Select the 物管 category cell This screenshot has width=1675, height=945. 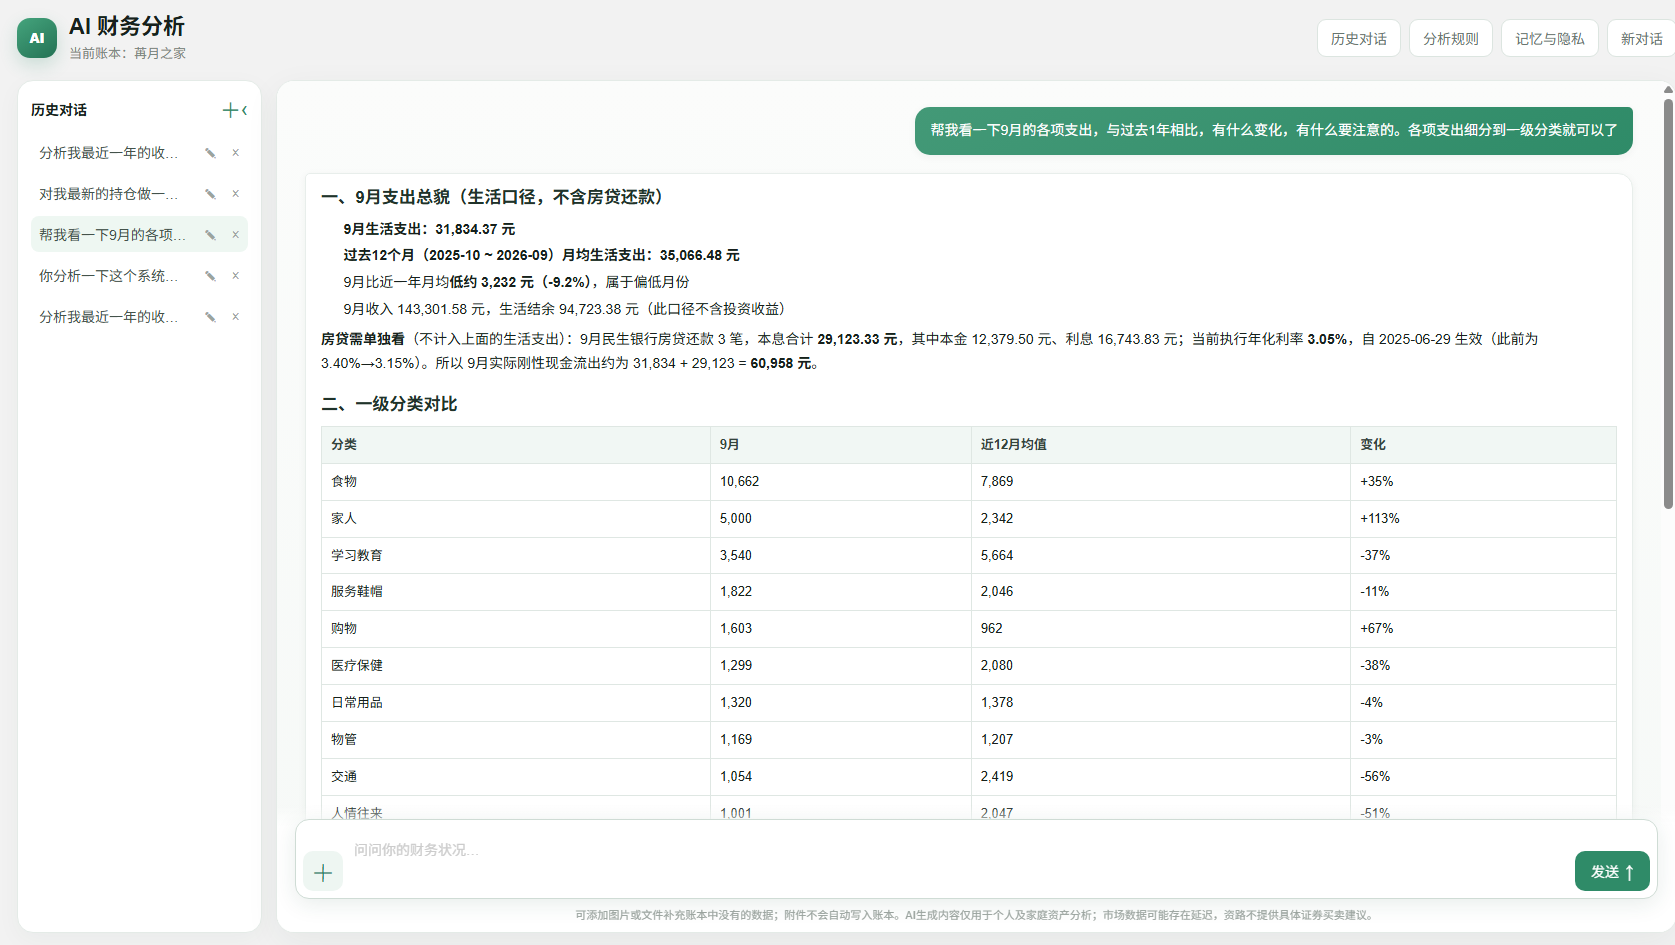[515, 740]
